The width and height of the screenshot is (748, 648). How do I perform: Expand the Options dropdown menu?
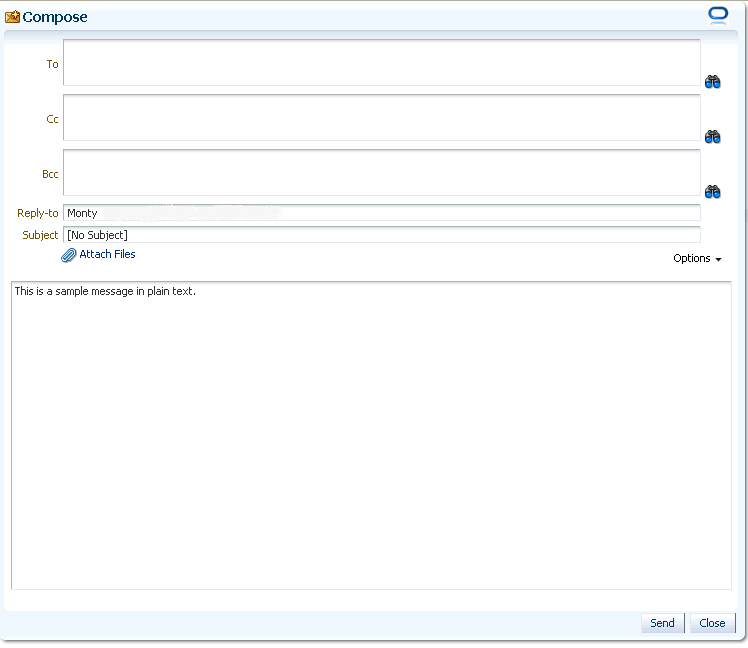click(x=697, y=259)
